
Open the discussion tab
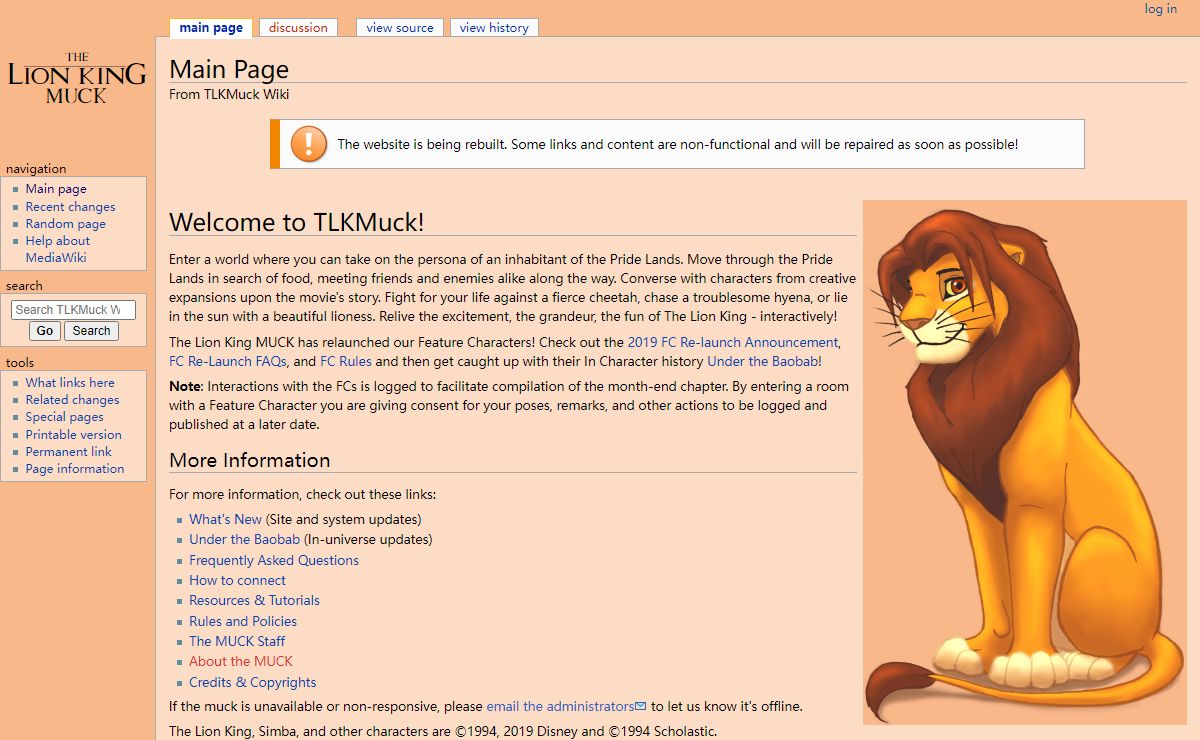click(x=298, y=28)
